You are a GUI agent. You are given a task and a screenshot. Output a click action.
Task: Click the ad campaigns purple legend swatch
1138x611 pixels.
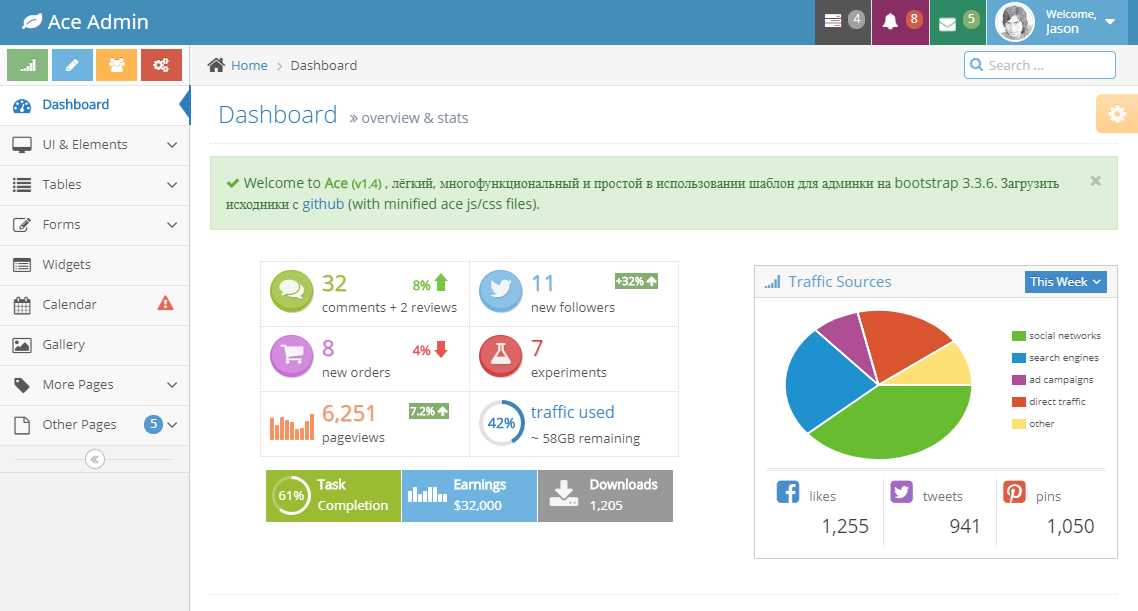click(x=1018, y=380)
